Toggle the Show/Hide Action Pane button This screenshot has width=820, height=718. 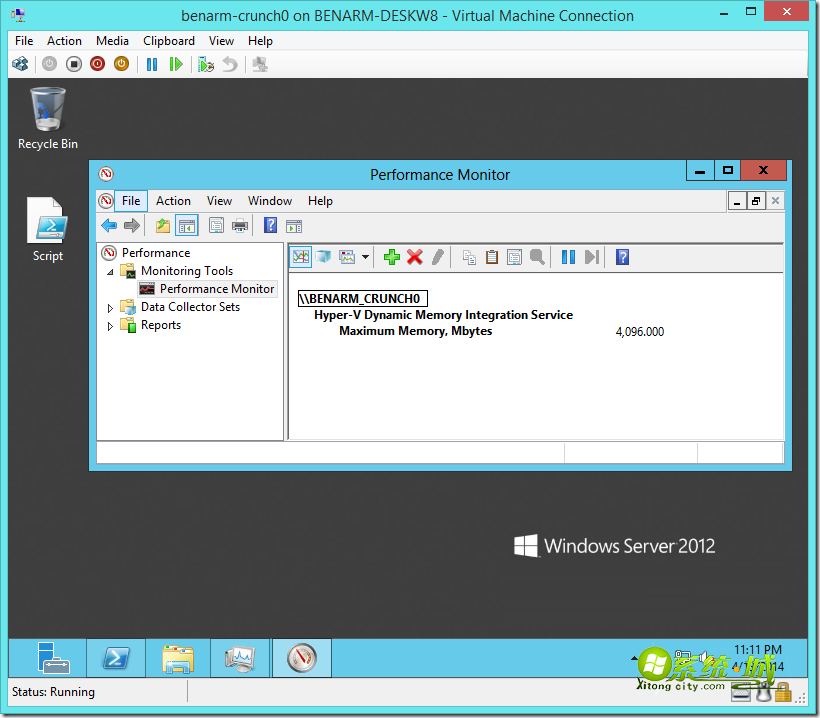click(294, 226)
